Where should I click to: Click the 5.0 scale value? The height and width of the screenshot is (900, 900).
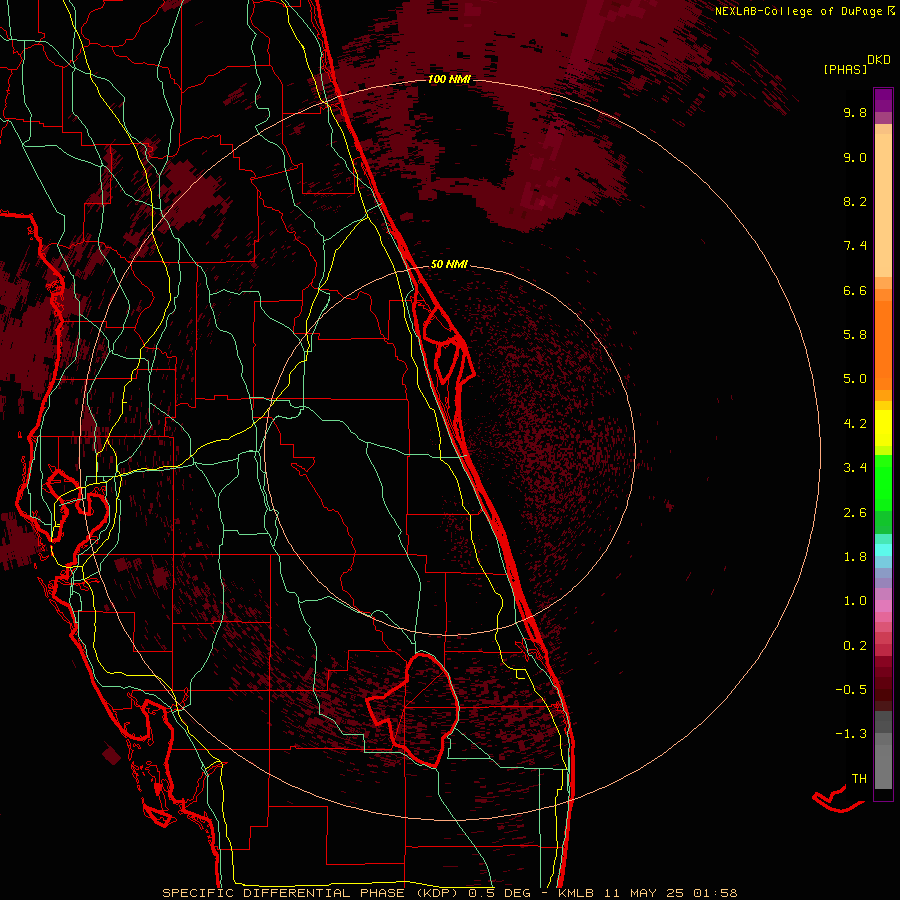pyautogui.click(x=855, y=379)
